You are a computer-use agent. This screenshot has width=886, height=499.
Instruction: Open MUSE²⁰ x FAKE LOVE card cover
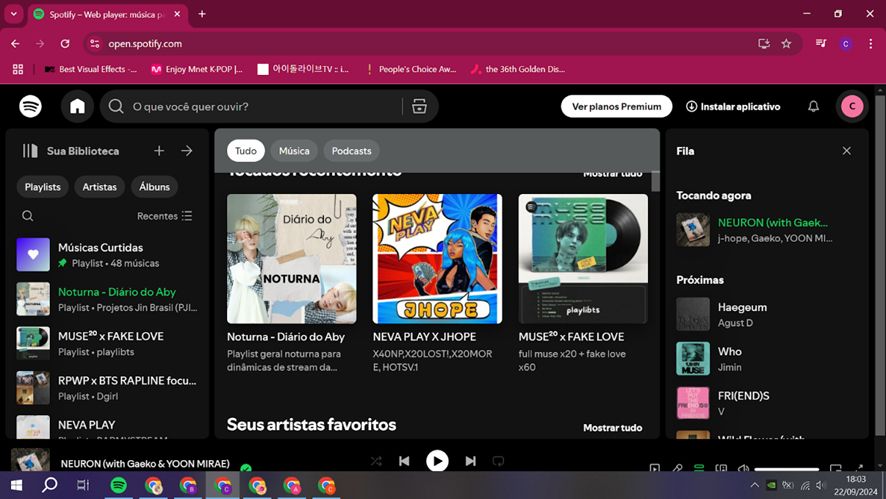pyautogui.click(x=583, y=259)
